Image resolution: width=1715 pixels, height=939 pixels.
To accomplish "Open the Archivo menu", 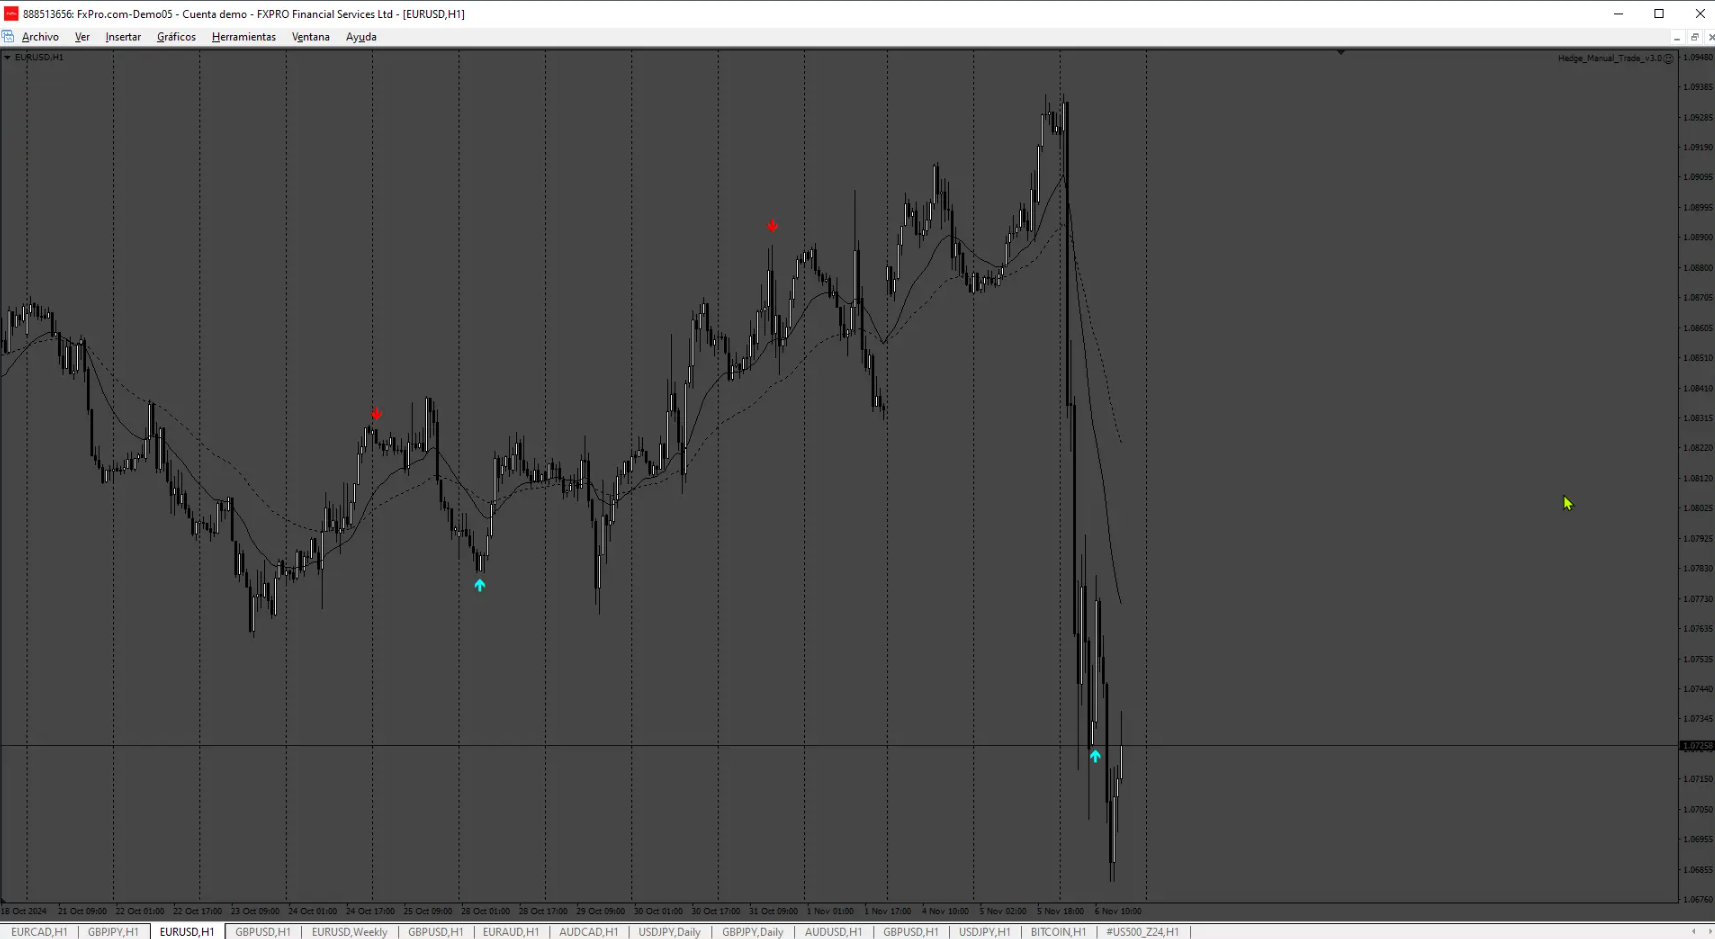I will (x=40, y=37).
